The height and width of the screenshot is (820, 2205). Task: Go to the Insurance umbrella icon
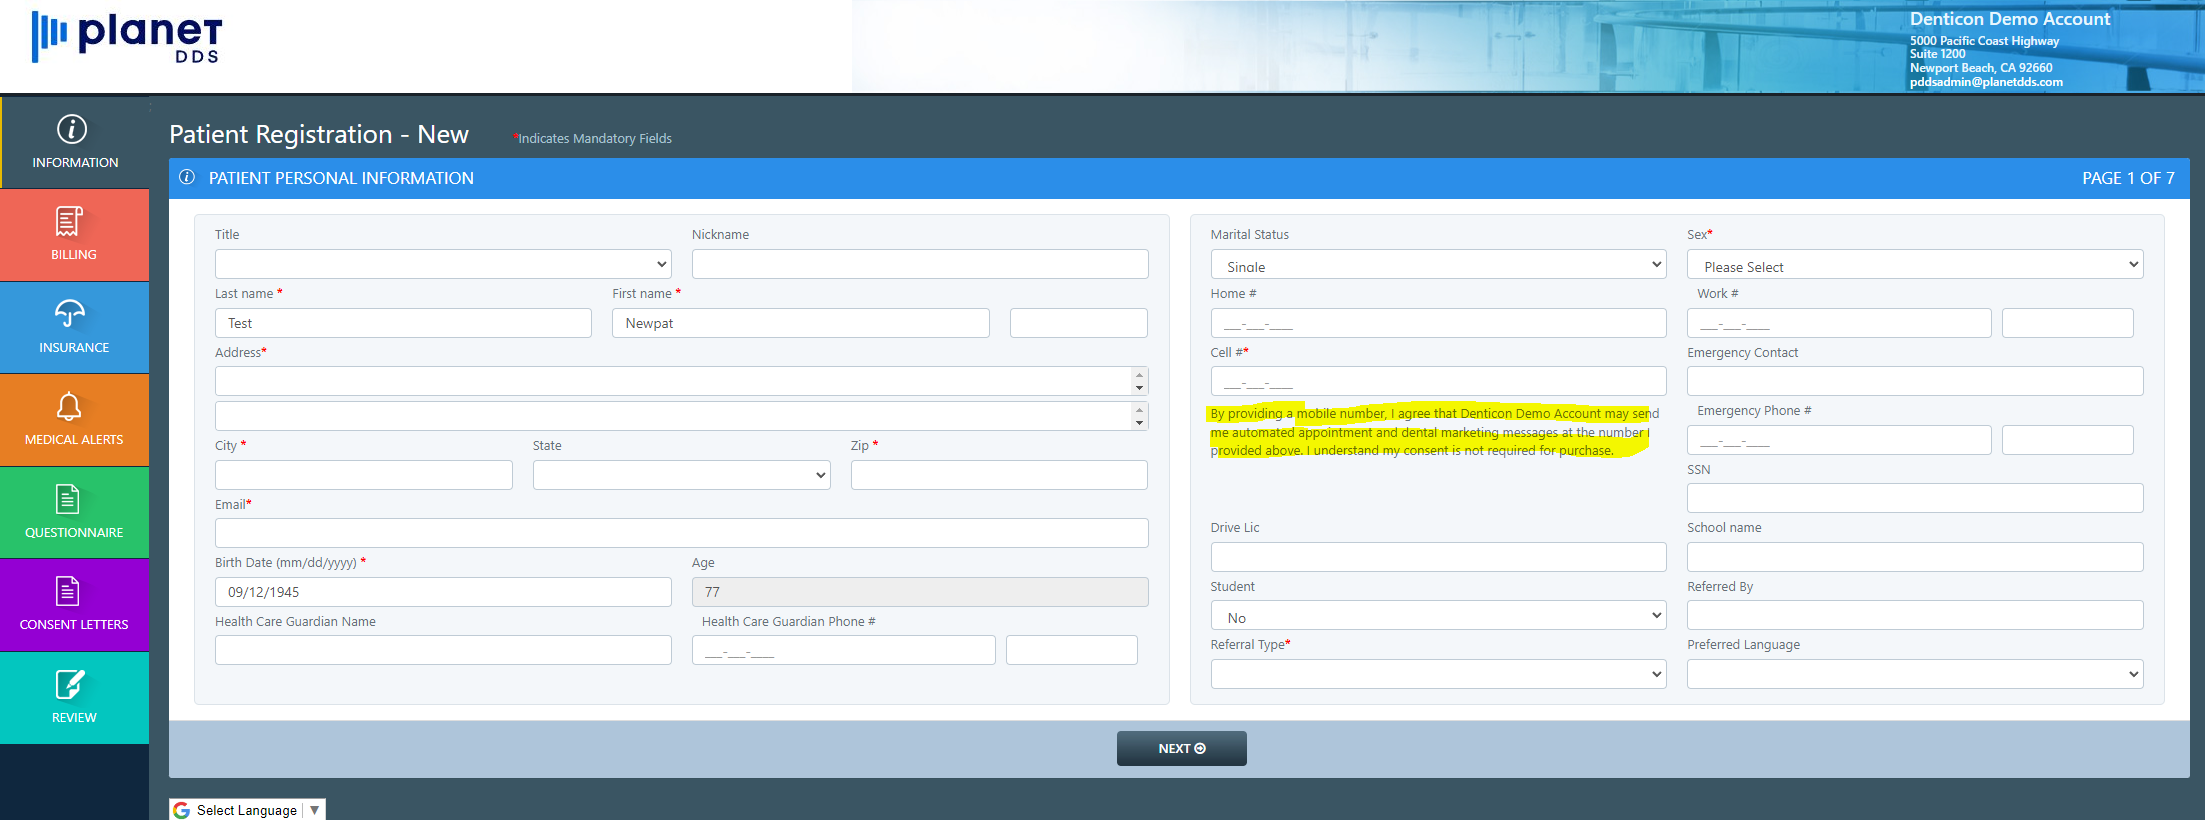[x=70, y=314]
